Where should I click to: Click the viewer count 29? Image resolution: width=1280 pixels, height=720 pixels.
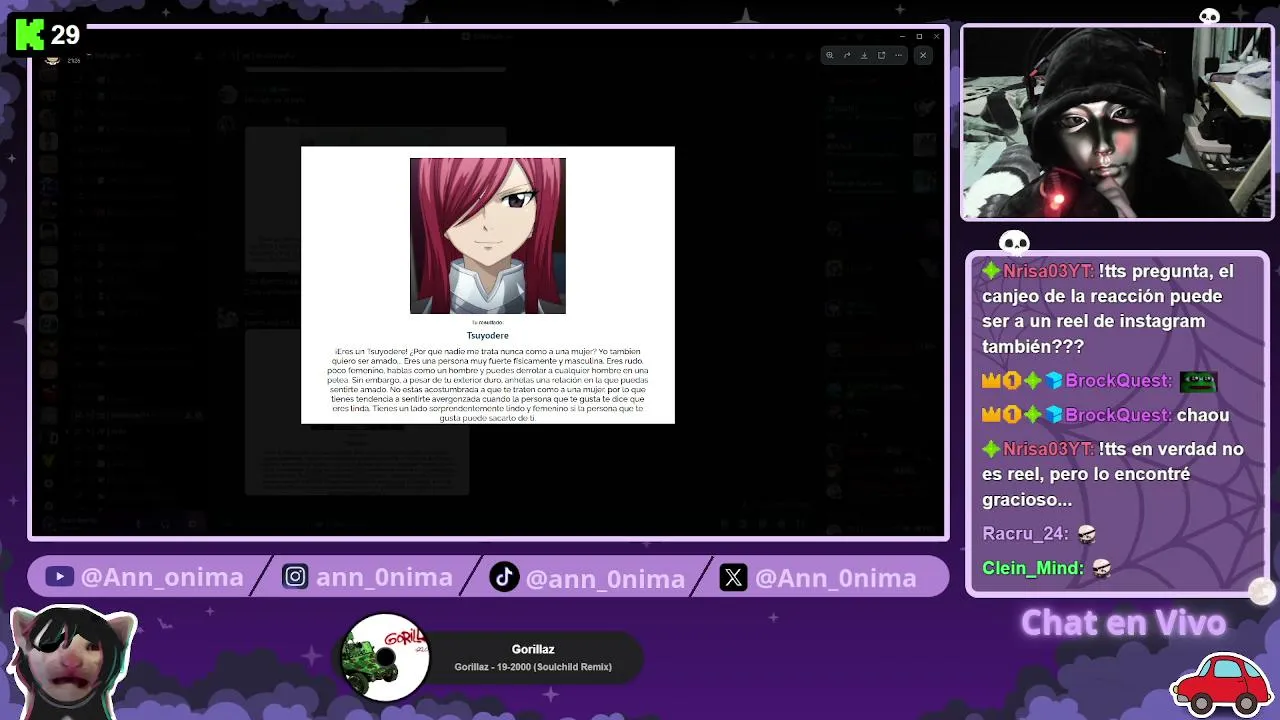click(x=65, y=36)
